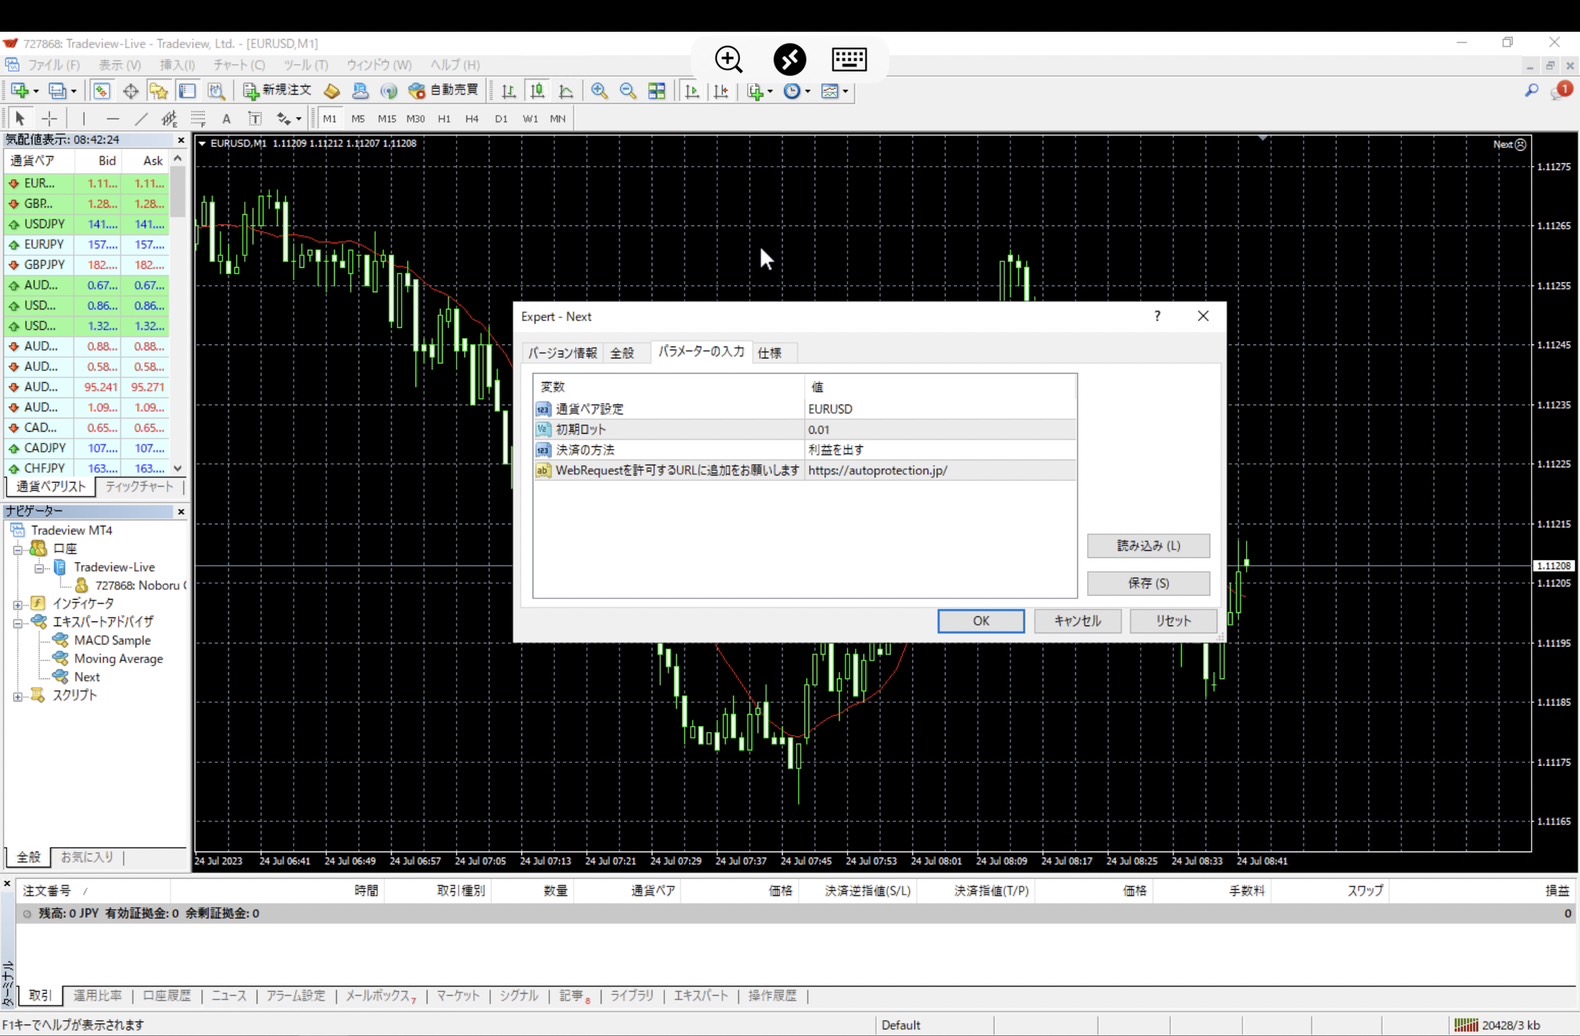Switch timeframe to M5

coord(358,118)
